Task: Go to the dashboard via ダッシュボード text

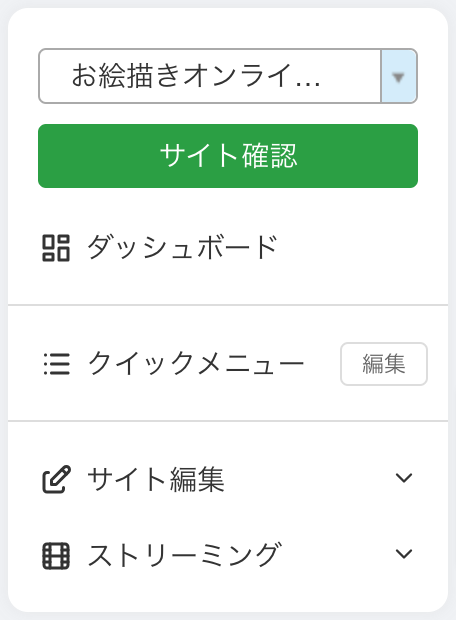Action: point(182,248)
